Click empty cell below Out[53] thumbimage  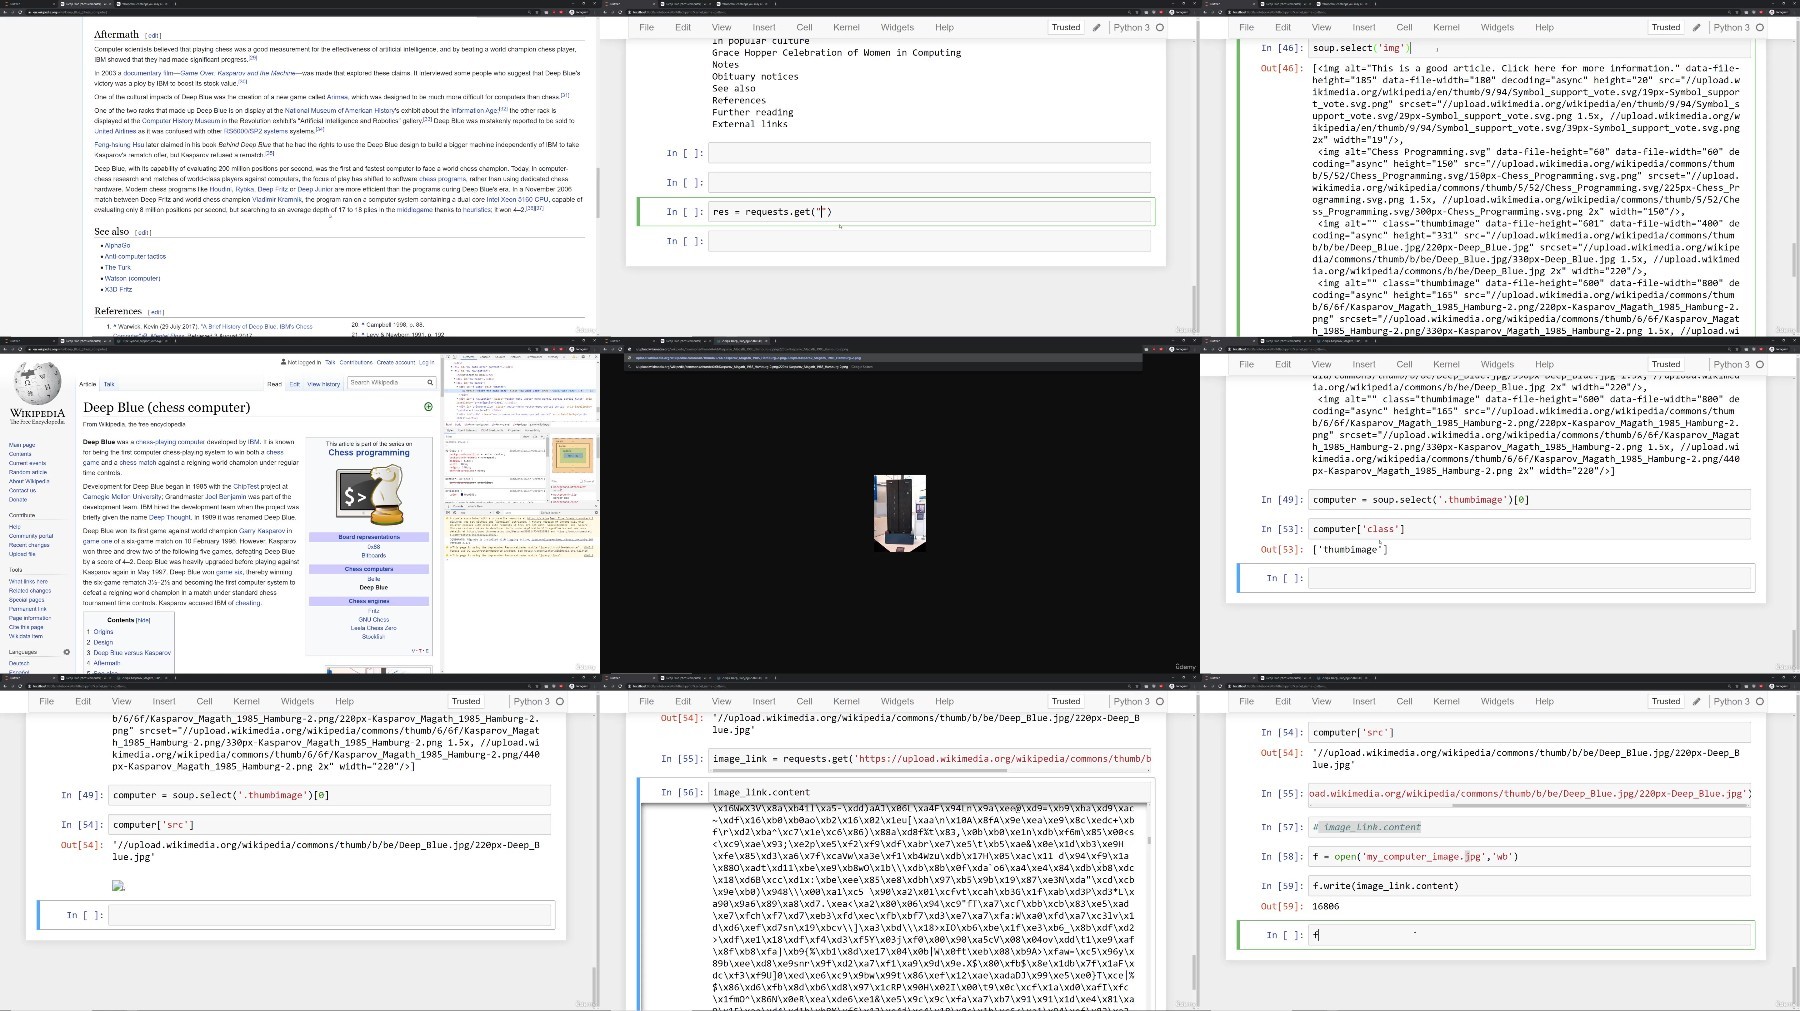pyautogui.click(x=1529, y=578)
